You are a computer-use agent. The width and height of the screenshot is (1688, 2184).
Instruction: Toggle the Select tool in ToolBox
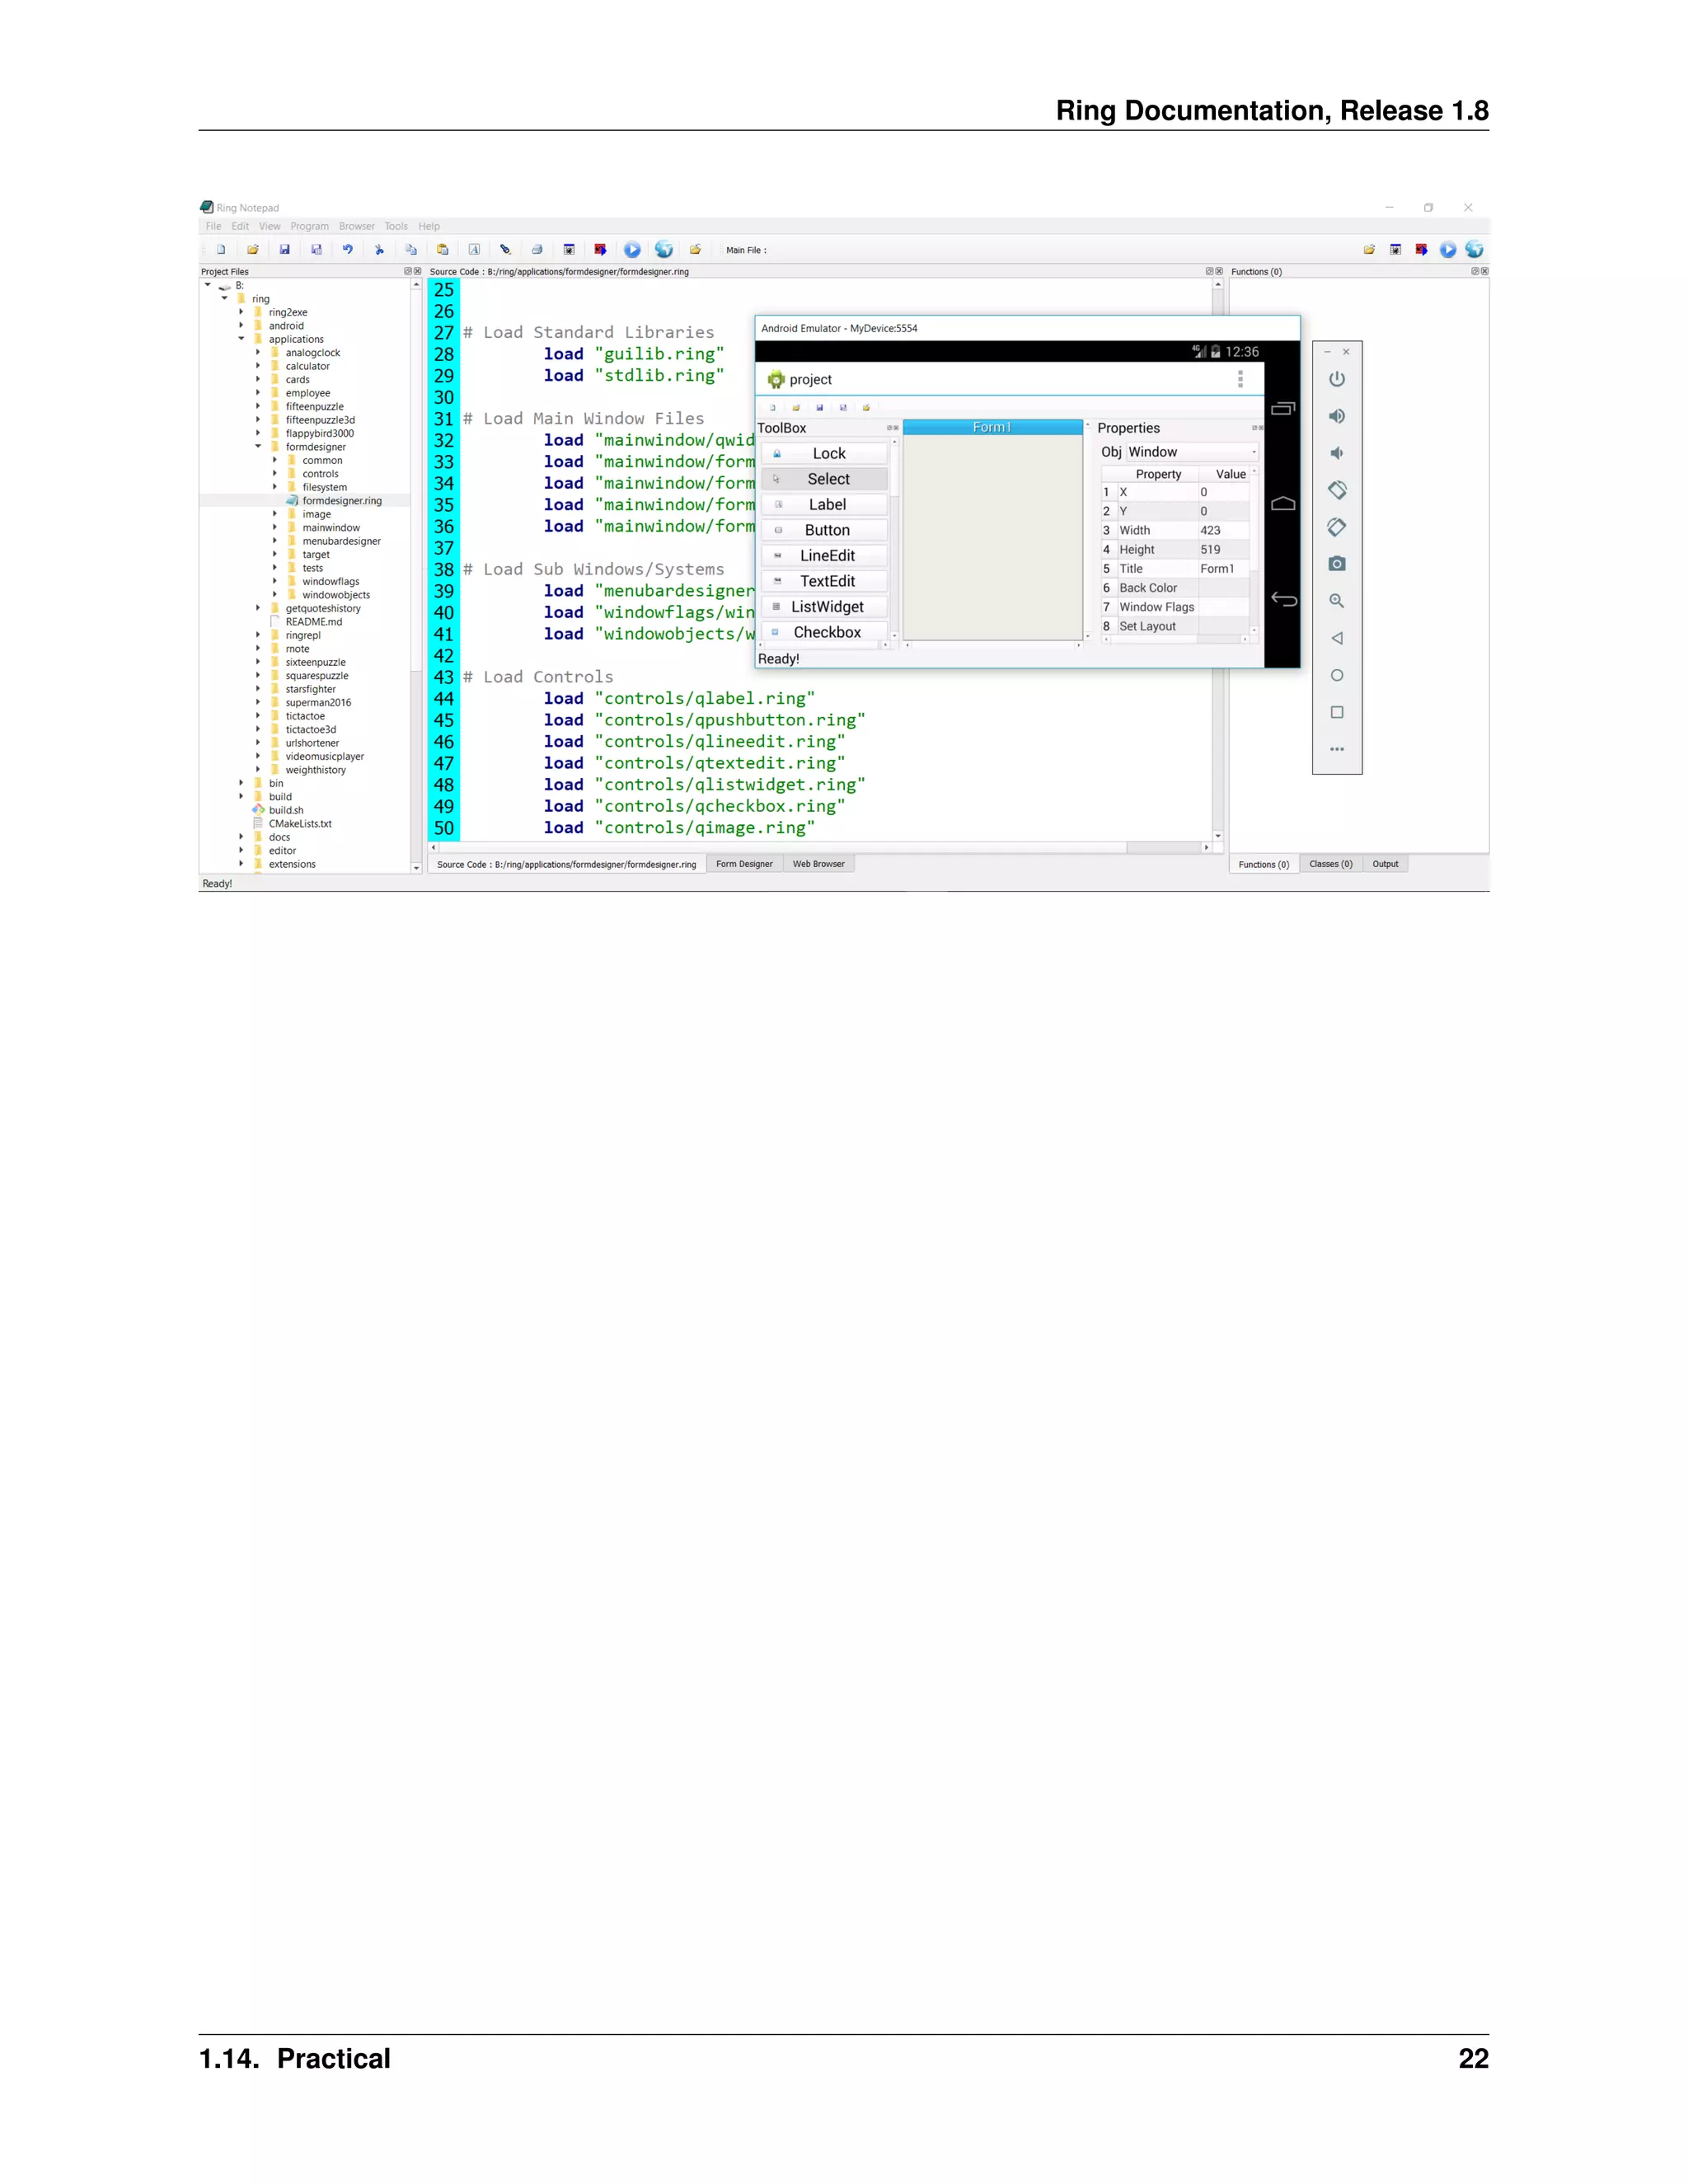click(x=826, y=479)
